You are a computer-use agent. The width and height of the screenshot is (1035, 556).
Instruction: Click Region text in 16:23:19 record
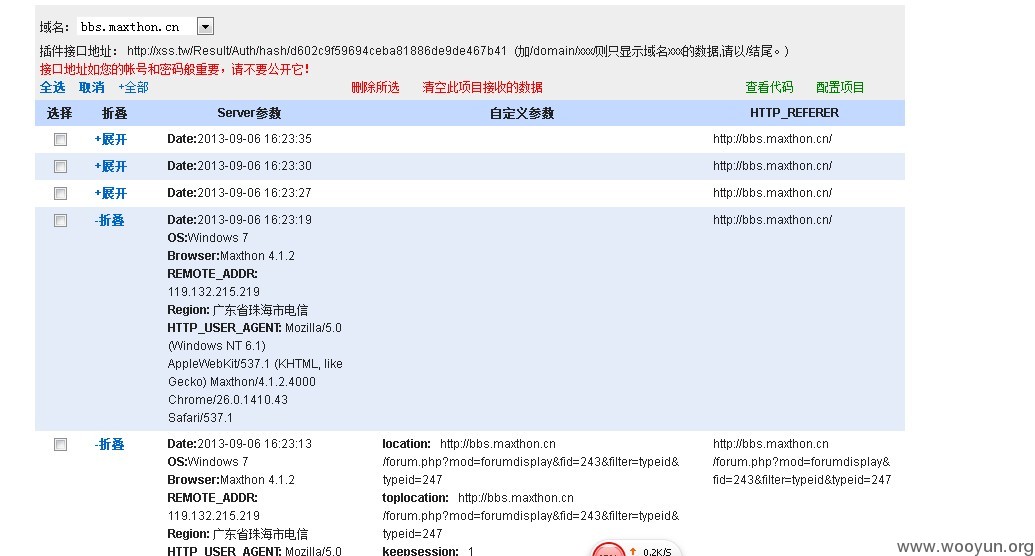pyautogui.click(x=238, y=310)
